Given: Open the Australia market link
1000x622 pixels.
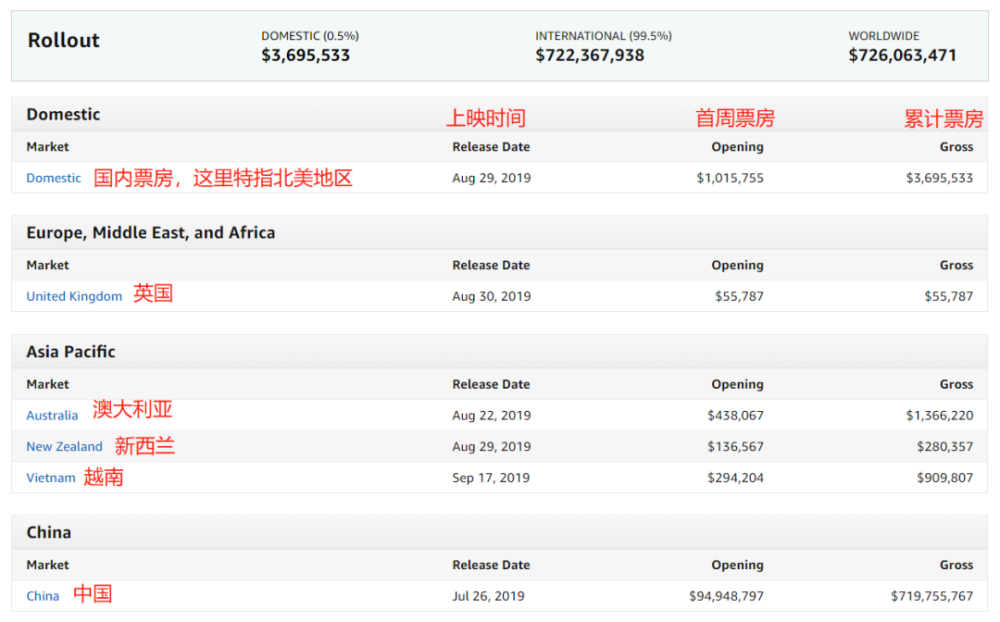Looking at the screenshot, I should pos(52,415).
